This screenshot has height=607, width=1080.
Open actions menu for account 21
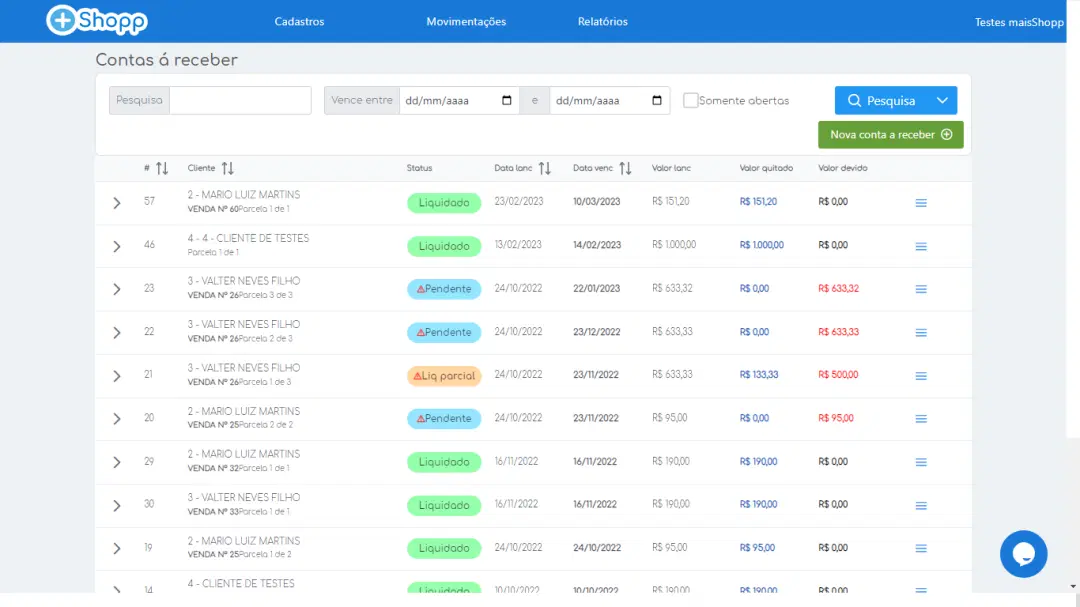[921, 376]
